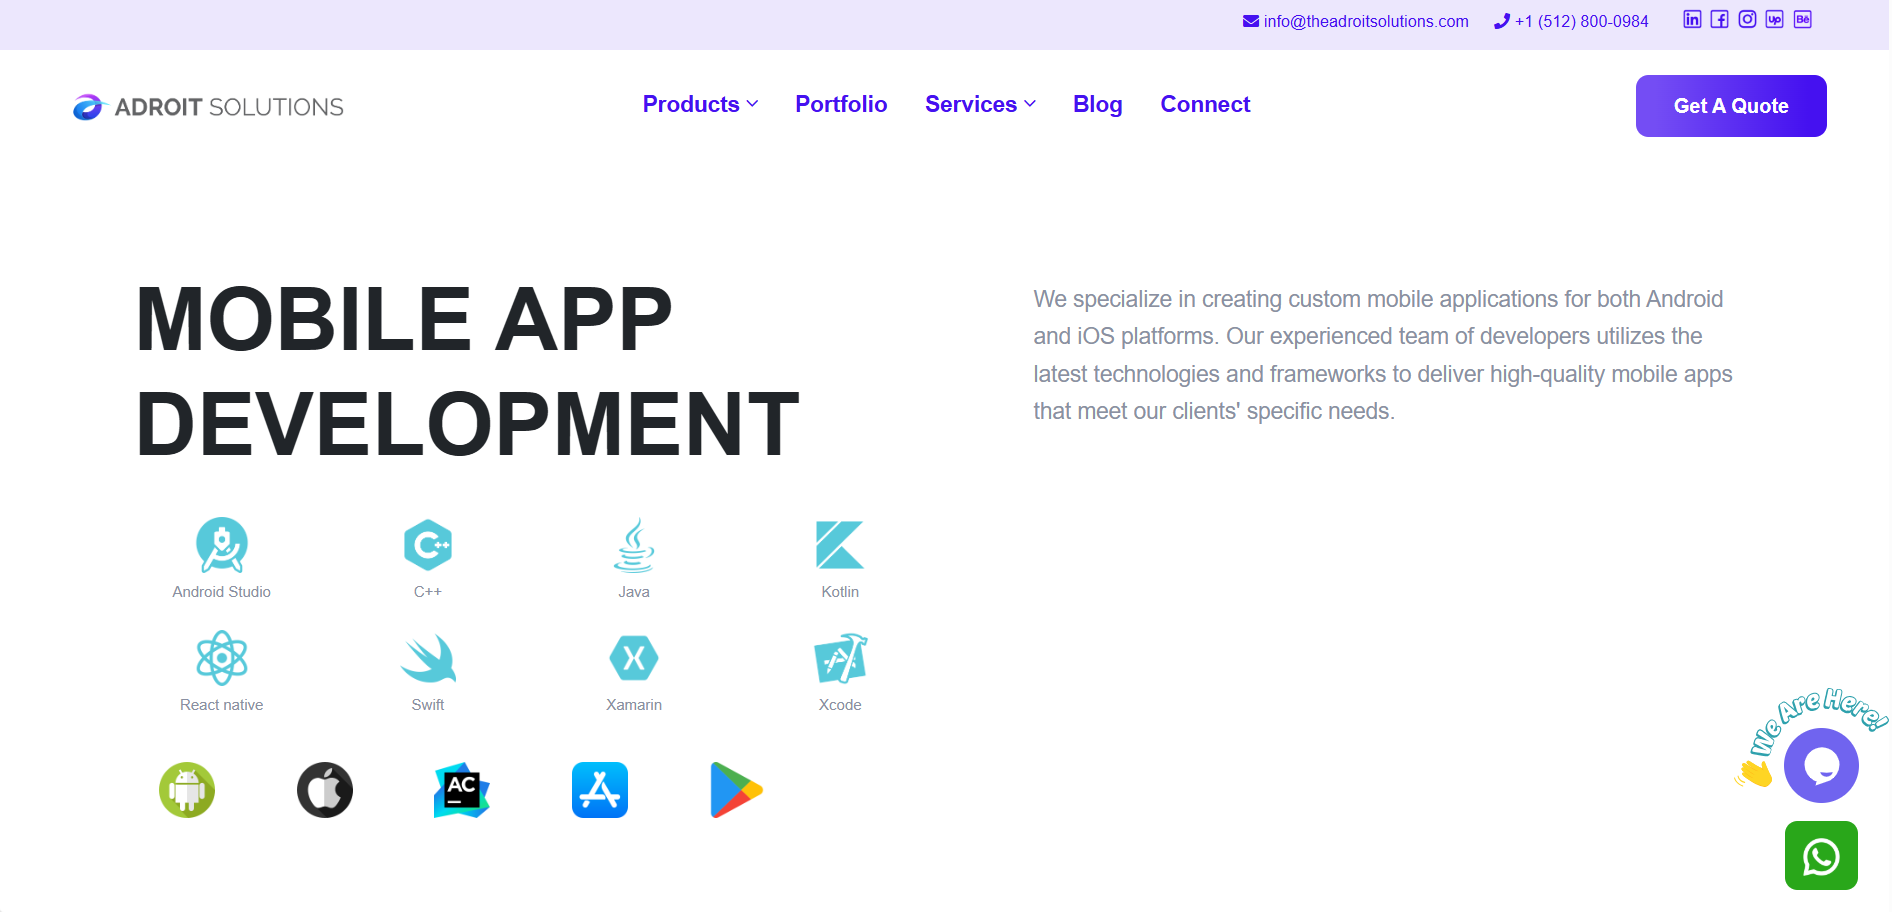Navigate to the Connect page
The image size is (1892, 912).
click(1205, 104)
